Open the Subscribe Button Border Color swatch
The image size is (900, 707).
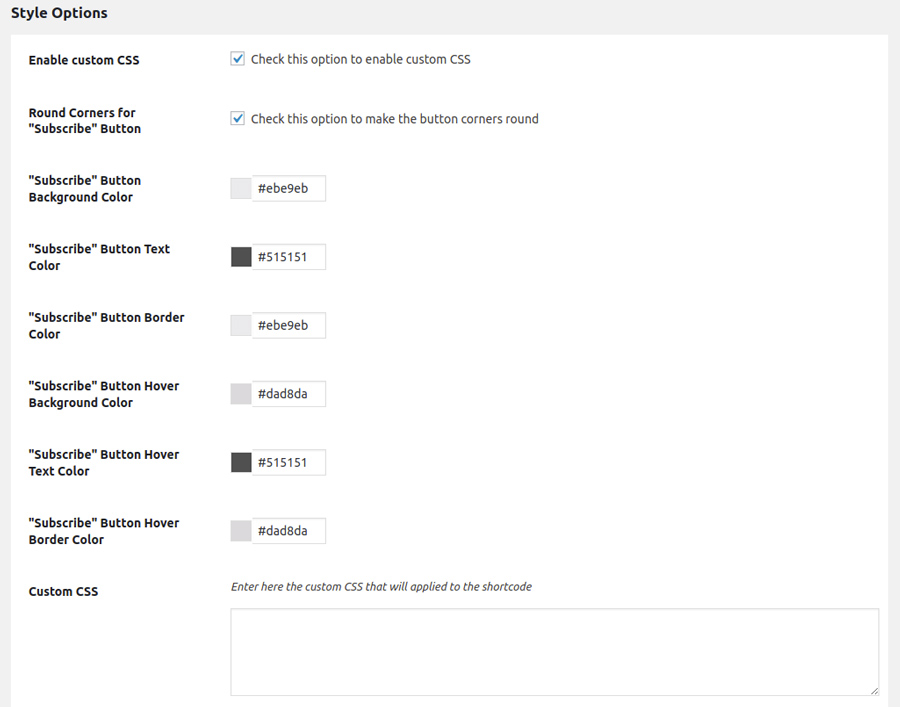[241, 326]
